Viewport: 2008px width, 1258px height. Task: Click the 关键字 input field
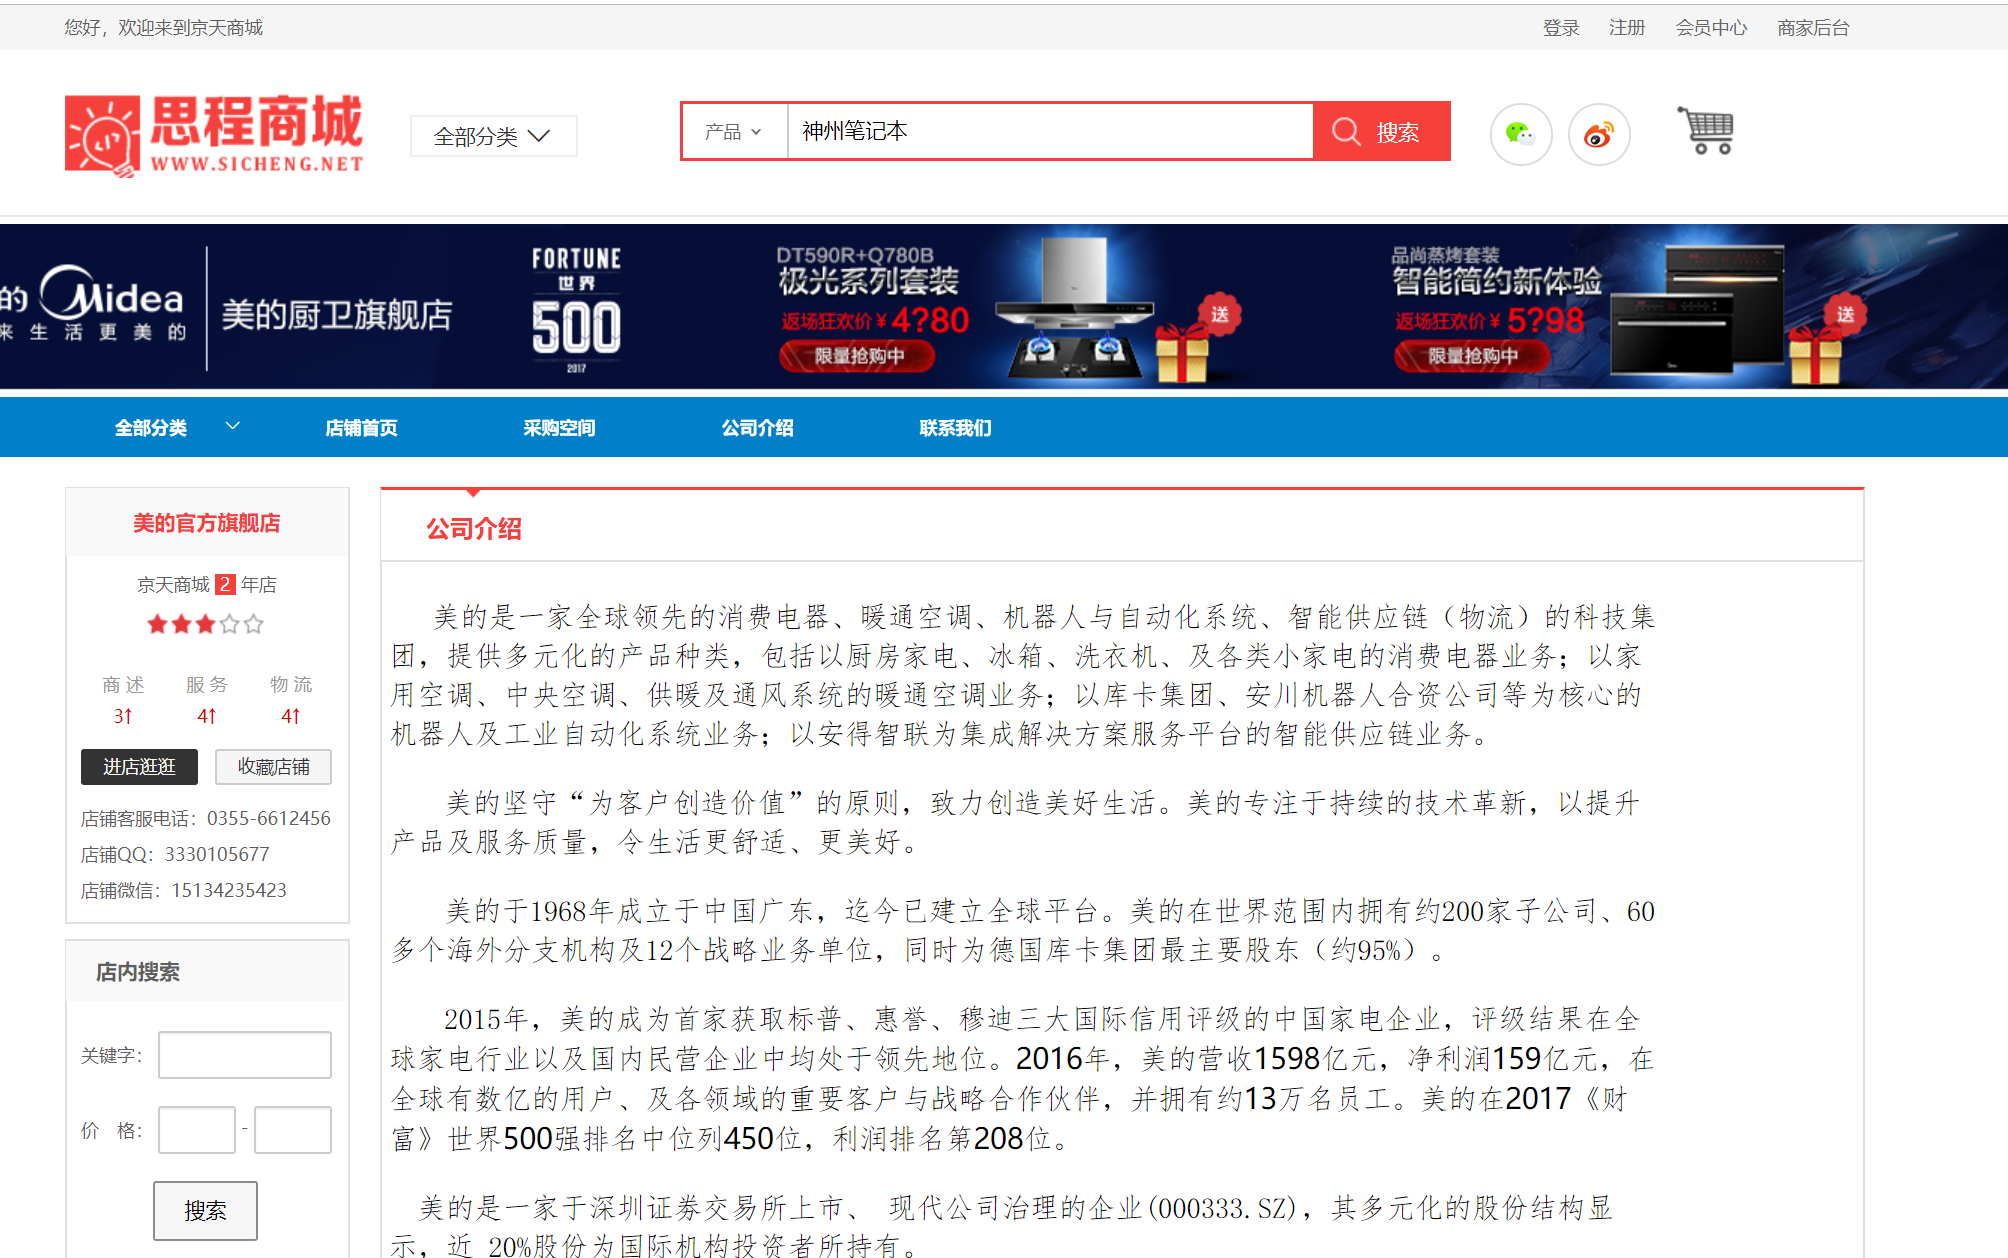[245, 1055]
